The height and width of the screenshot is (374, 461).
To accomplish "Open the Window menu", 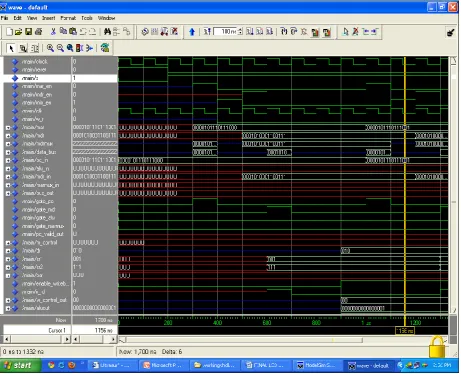I will (x=106, y=18).
